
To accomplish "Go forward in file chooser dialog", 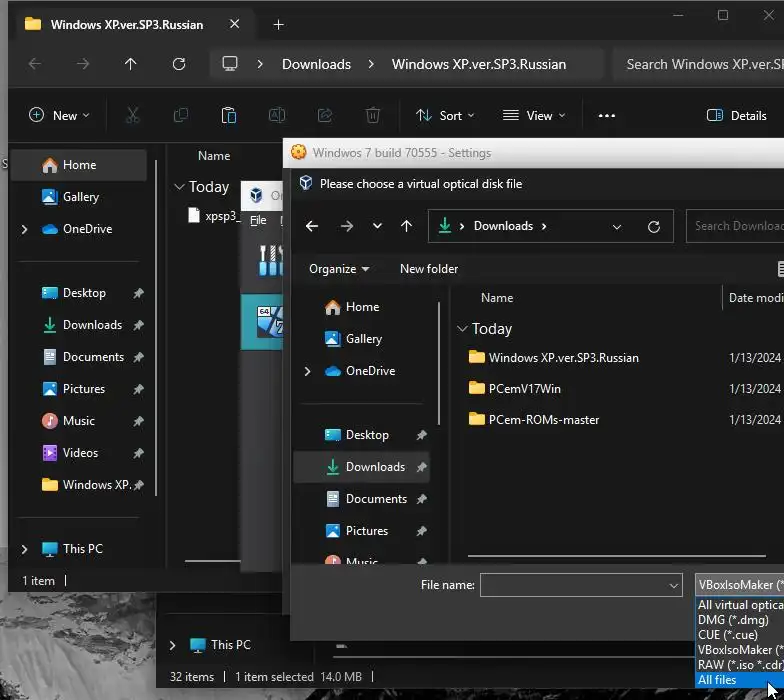I will [346, 226].
